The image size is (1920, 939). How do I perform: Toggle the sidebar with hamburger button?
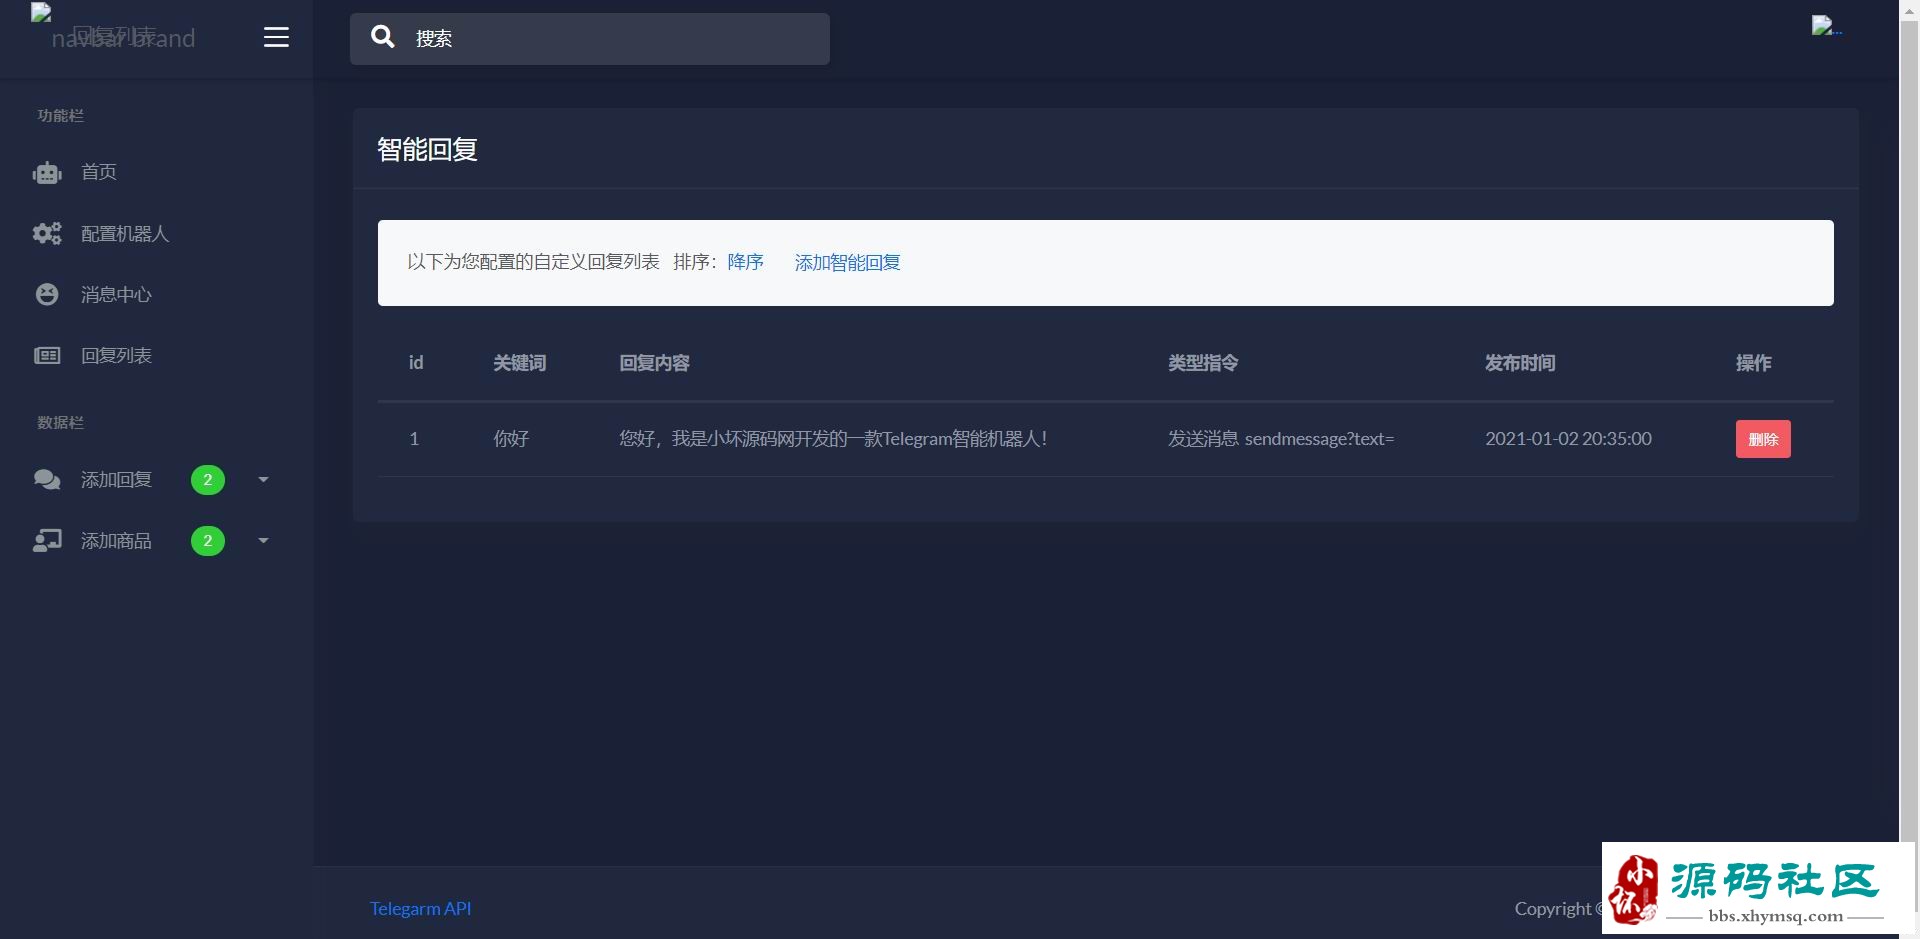coord(276,38)
